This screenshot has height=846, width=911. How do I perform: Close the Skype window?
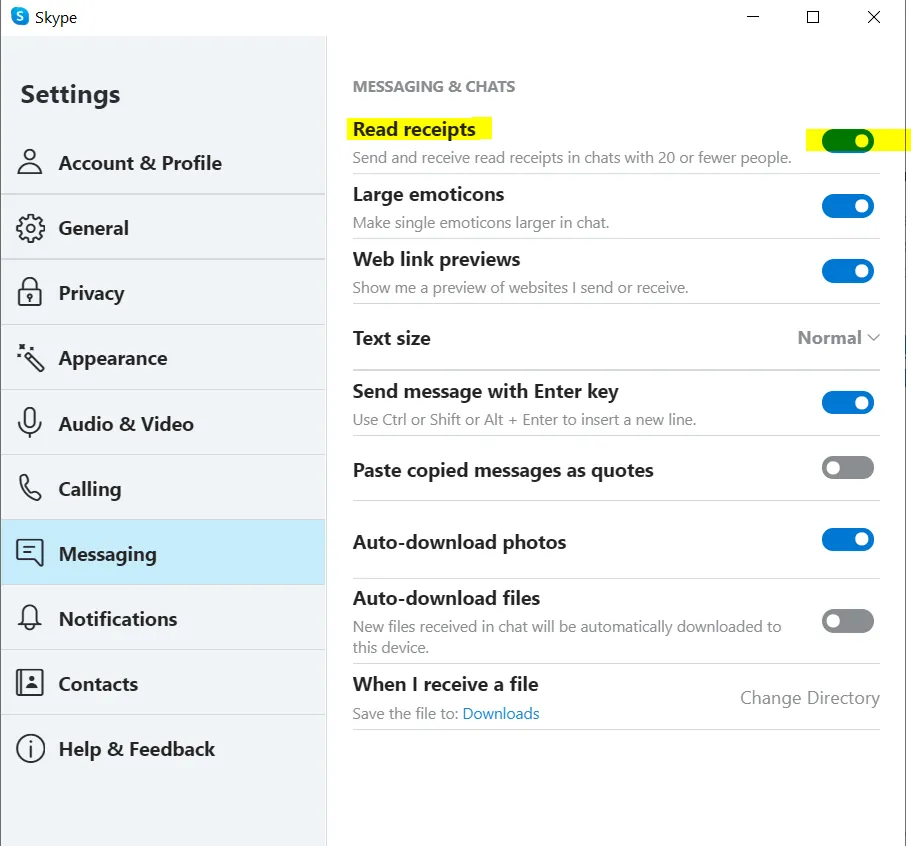pyautogui.click(x=874, y=17)
